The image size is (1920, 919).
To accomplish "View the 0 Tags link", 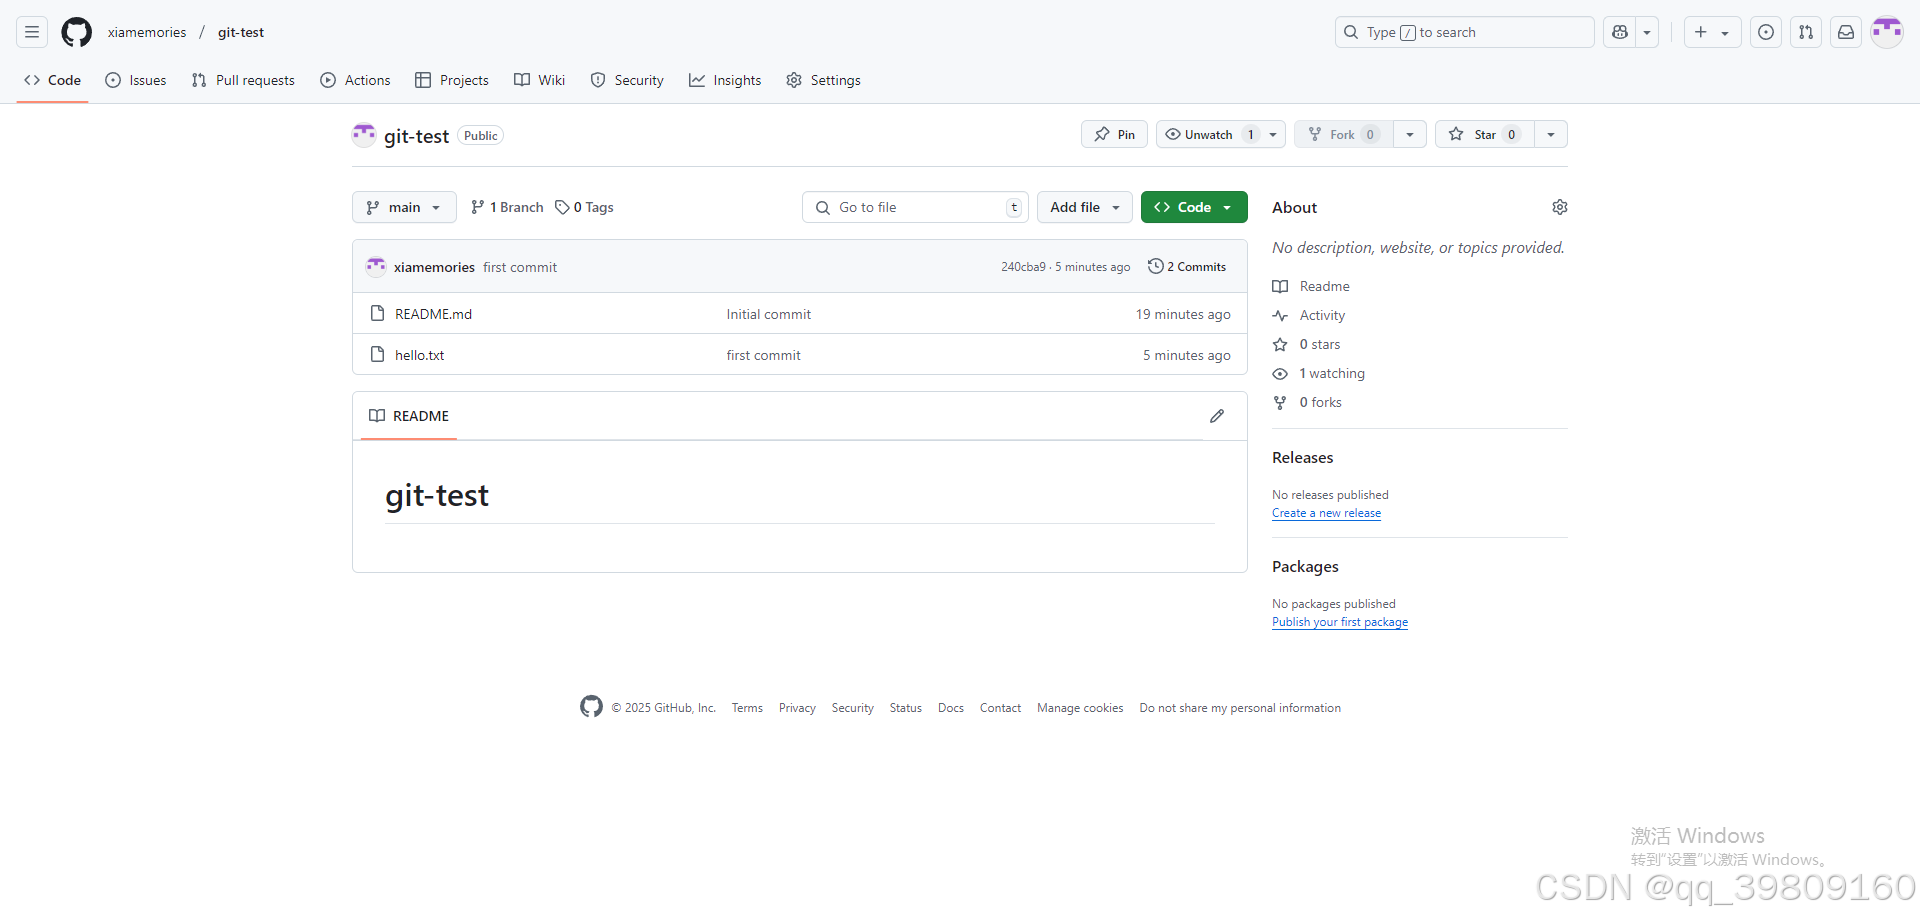I will click(x=585, y=207).
